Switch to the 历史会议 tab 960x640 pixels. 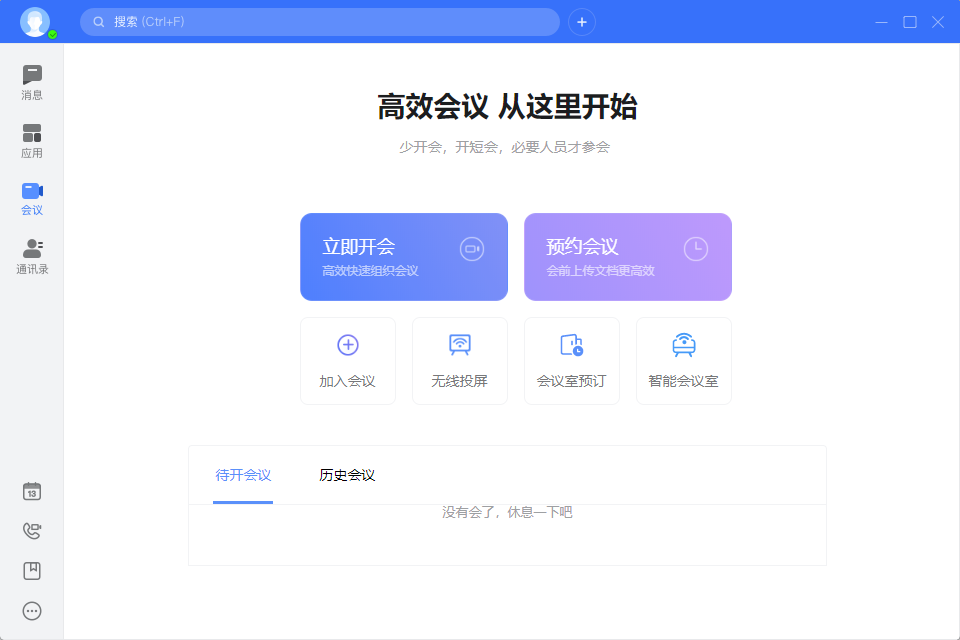coord(347,475)
